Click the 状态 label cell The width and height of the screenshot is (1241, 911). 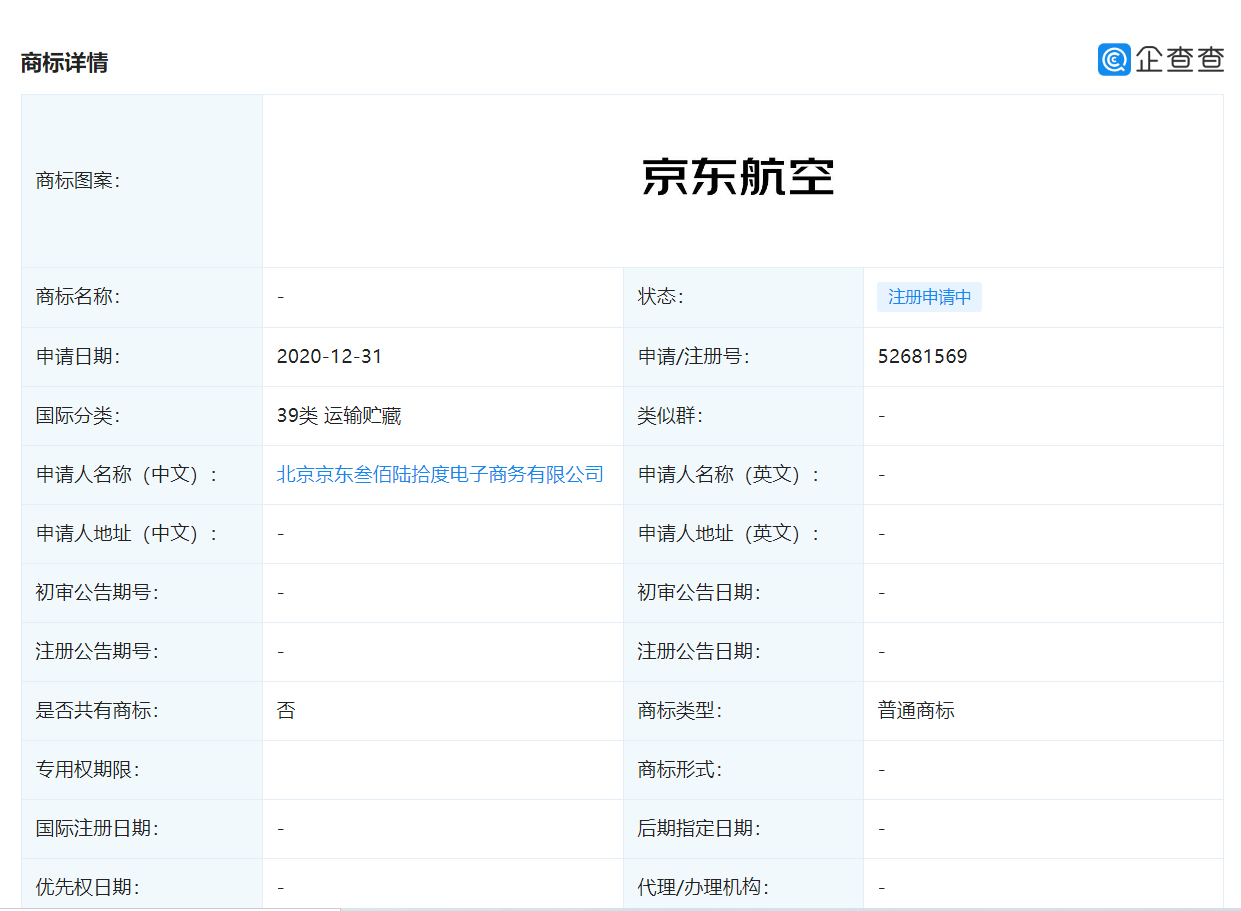point(743,297)
